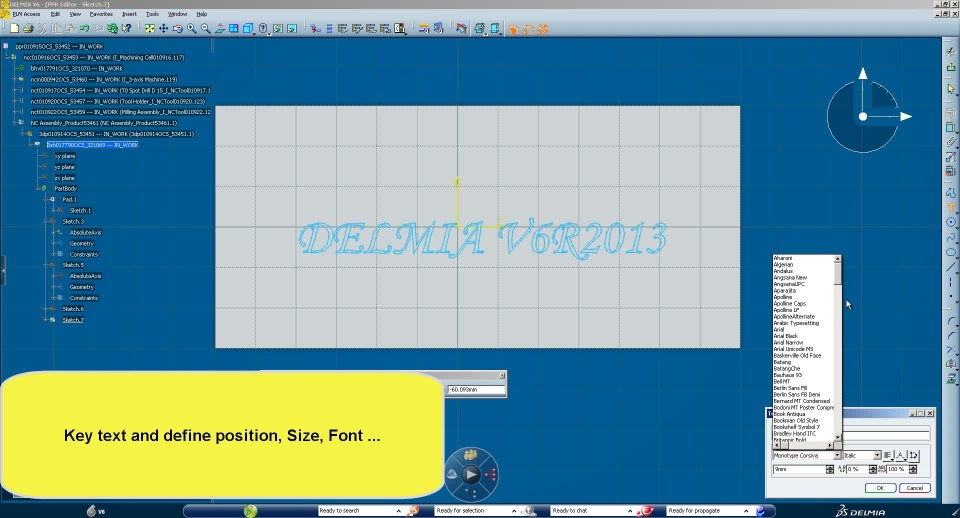Select the Rotate view tool
The width and height of the screenshot is (960, 518).
(x=178, y=28)
